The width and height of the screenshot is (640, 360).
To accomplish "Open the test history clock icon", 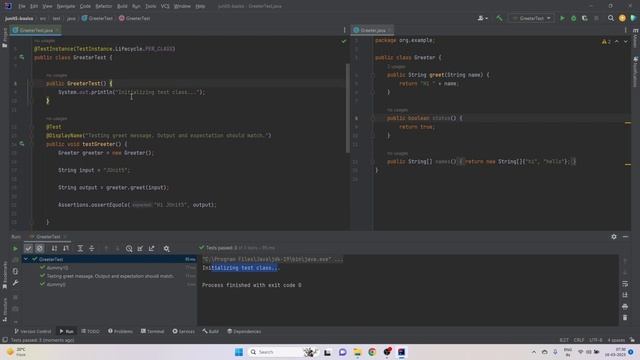I will [129, 249].
